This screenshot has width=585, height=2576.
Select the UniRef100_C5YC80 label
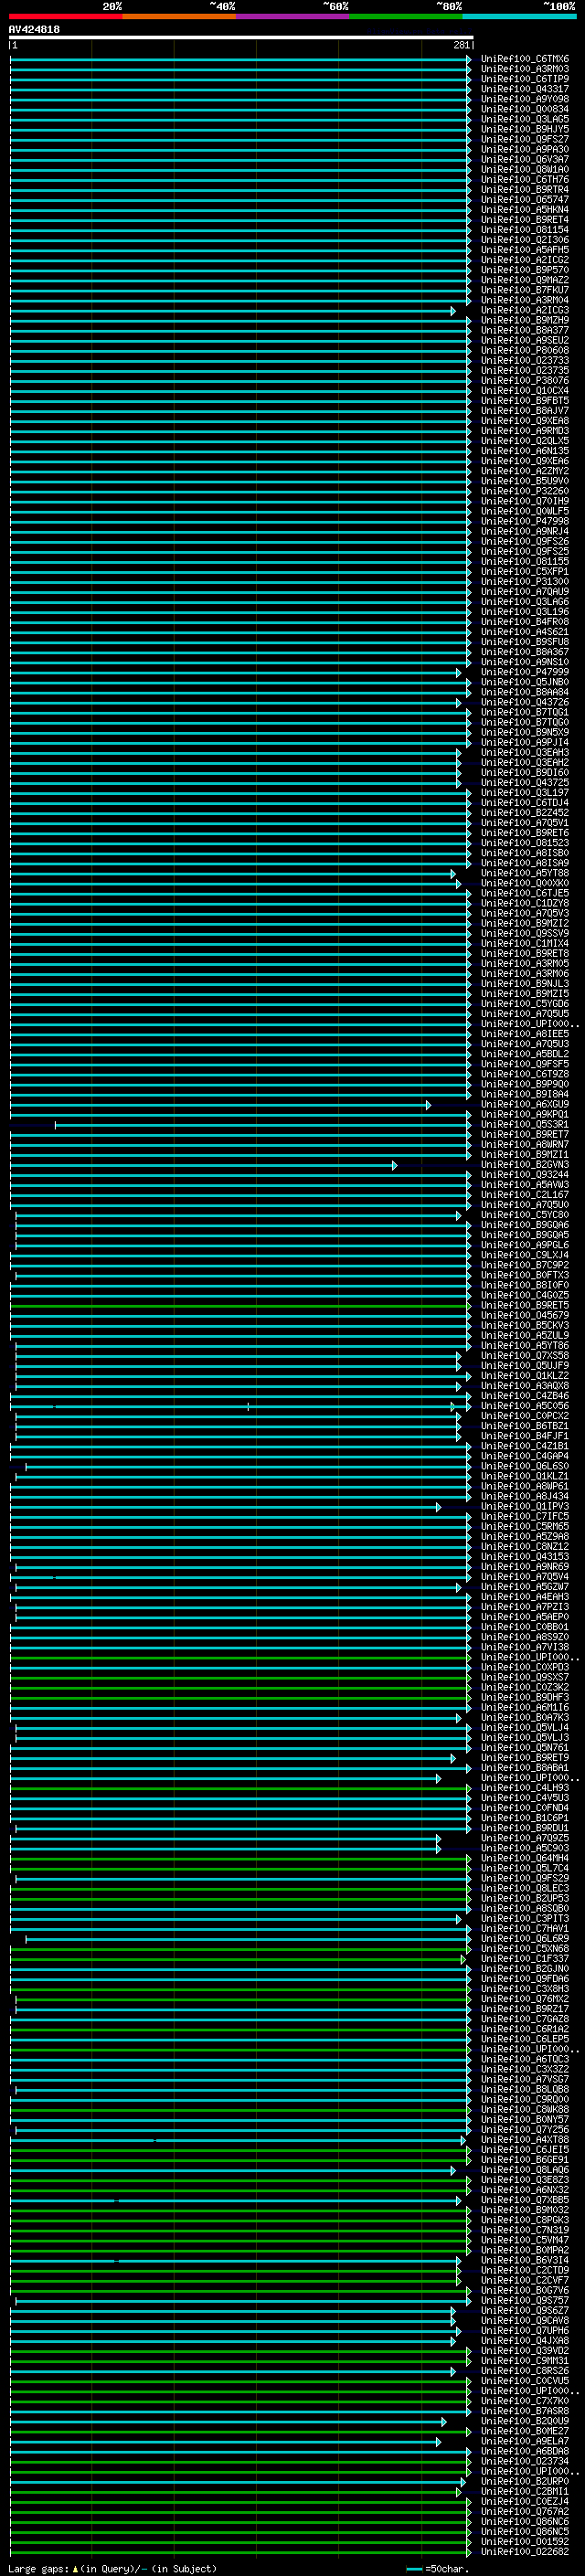[525, 1215]
